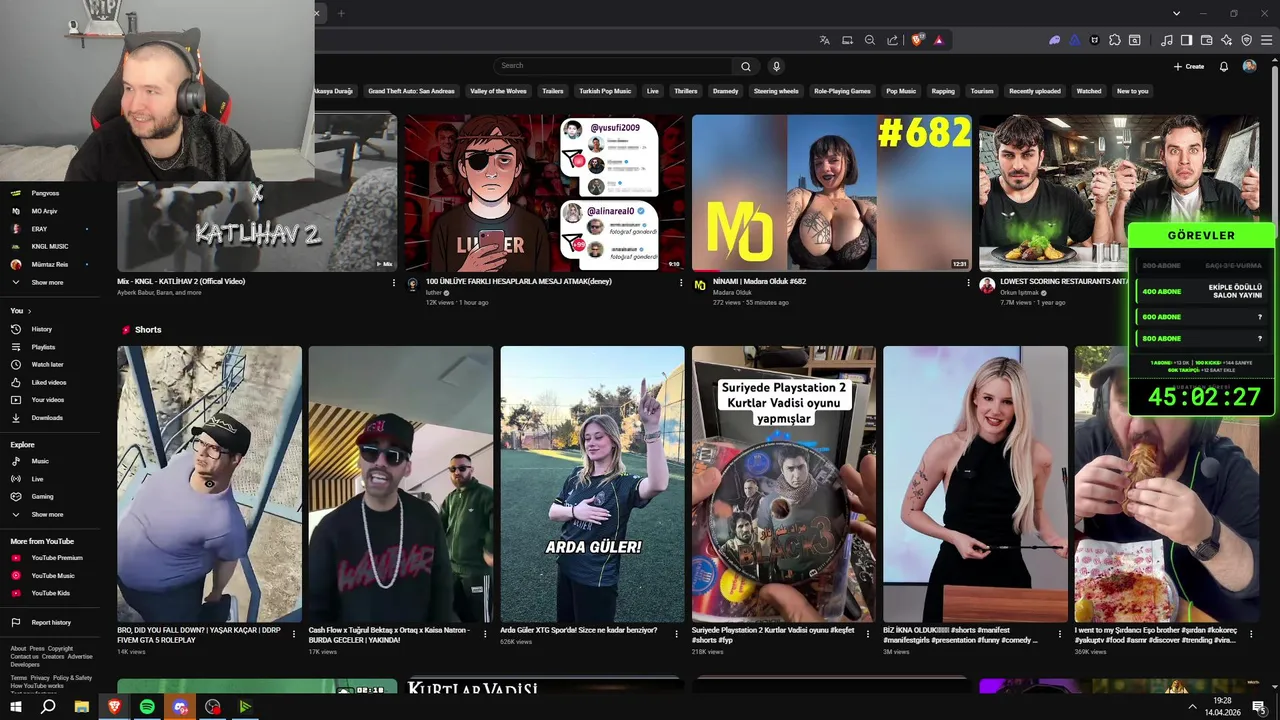The width and height of the screenshot is (1280, 720).
Task: Open History in the YouTube sidebar
Action: tap(41, 329)
